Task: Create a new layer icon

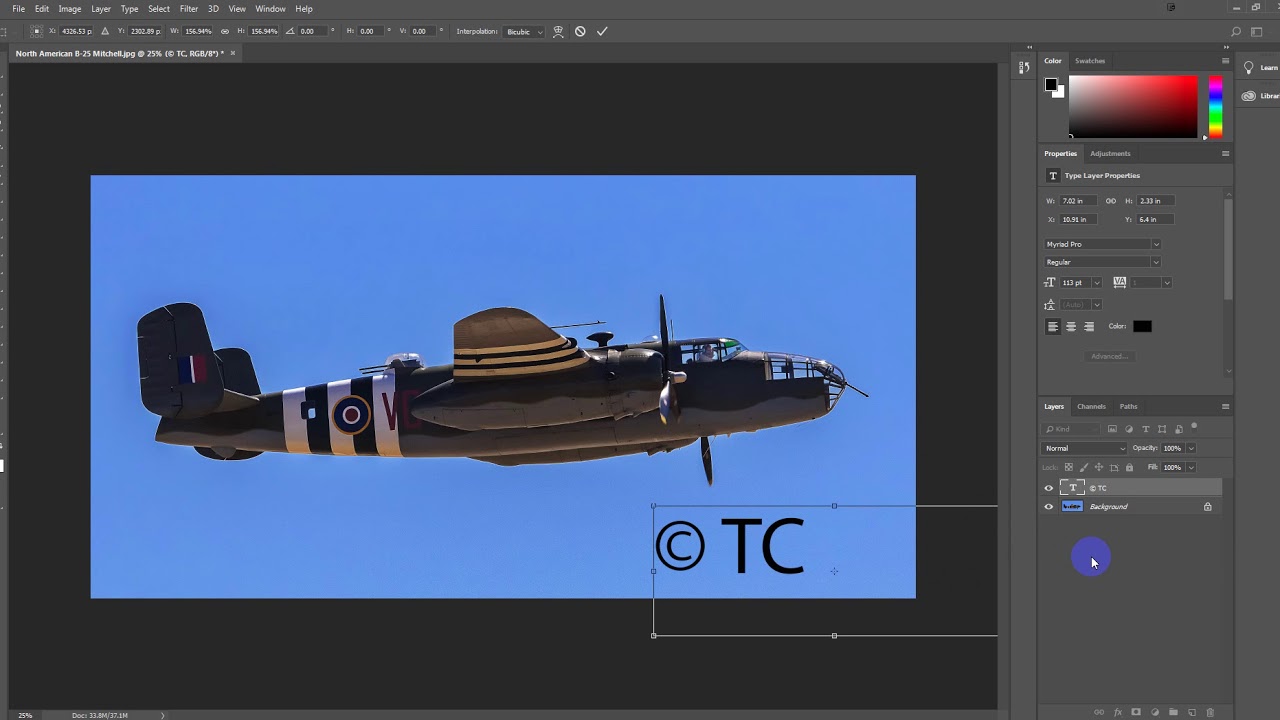Action: coord(1192,712)
